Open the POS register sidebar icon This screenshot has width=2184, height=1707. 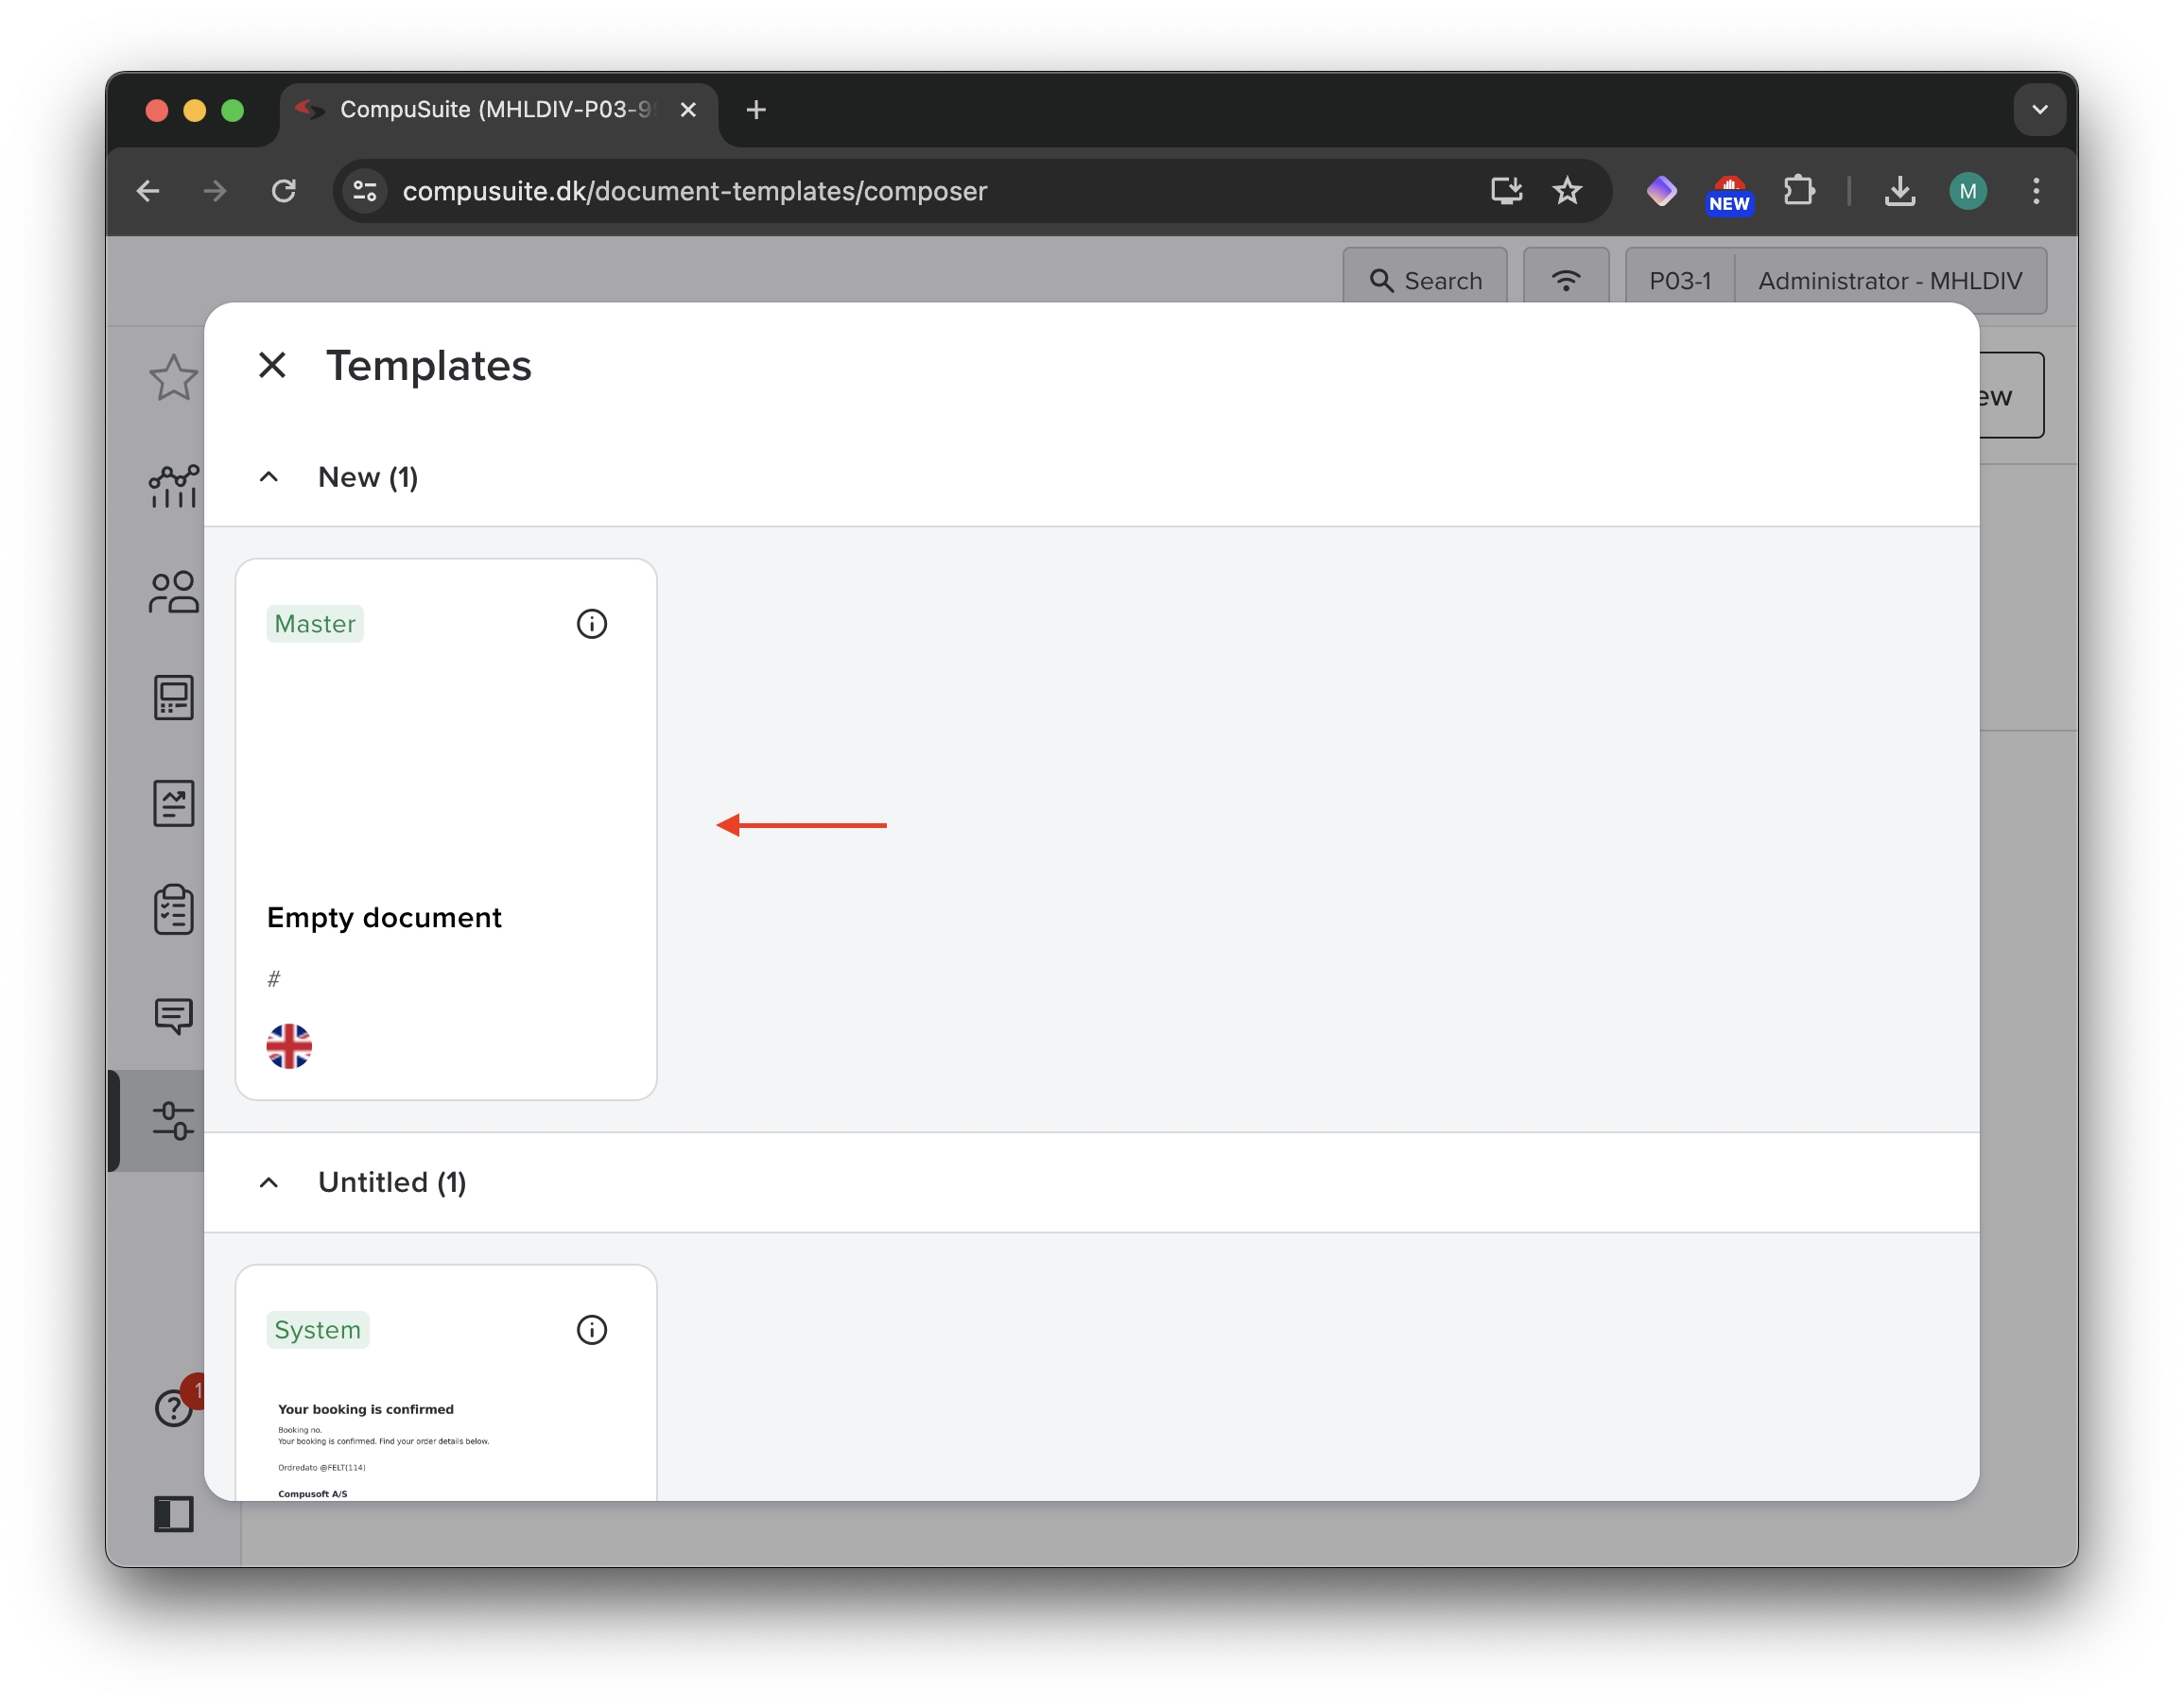173,697
